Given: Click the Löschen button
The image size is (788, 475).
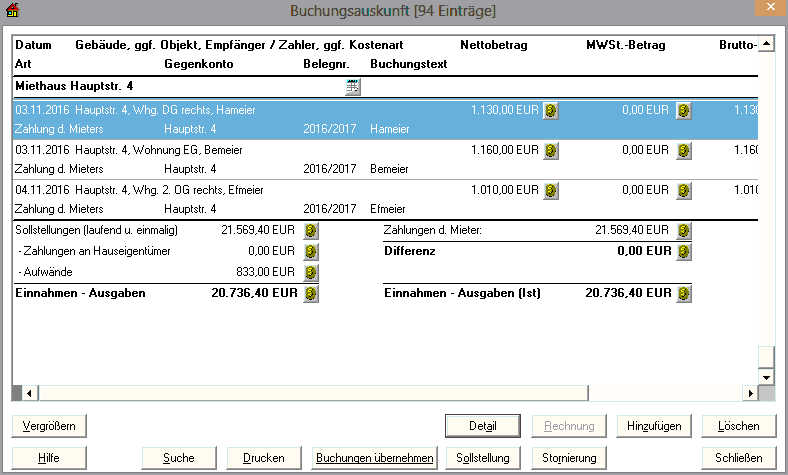Looking at the screenshot, I should tap(739, 426).
